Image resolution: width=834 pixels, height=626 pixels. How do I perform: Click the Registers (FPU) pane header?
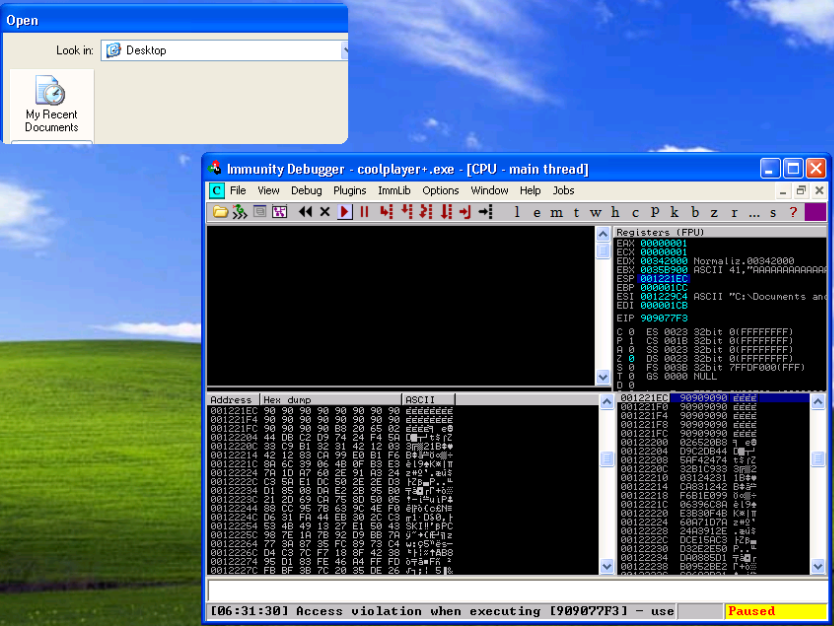click(720, 232)
